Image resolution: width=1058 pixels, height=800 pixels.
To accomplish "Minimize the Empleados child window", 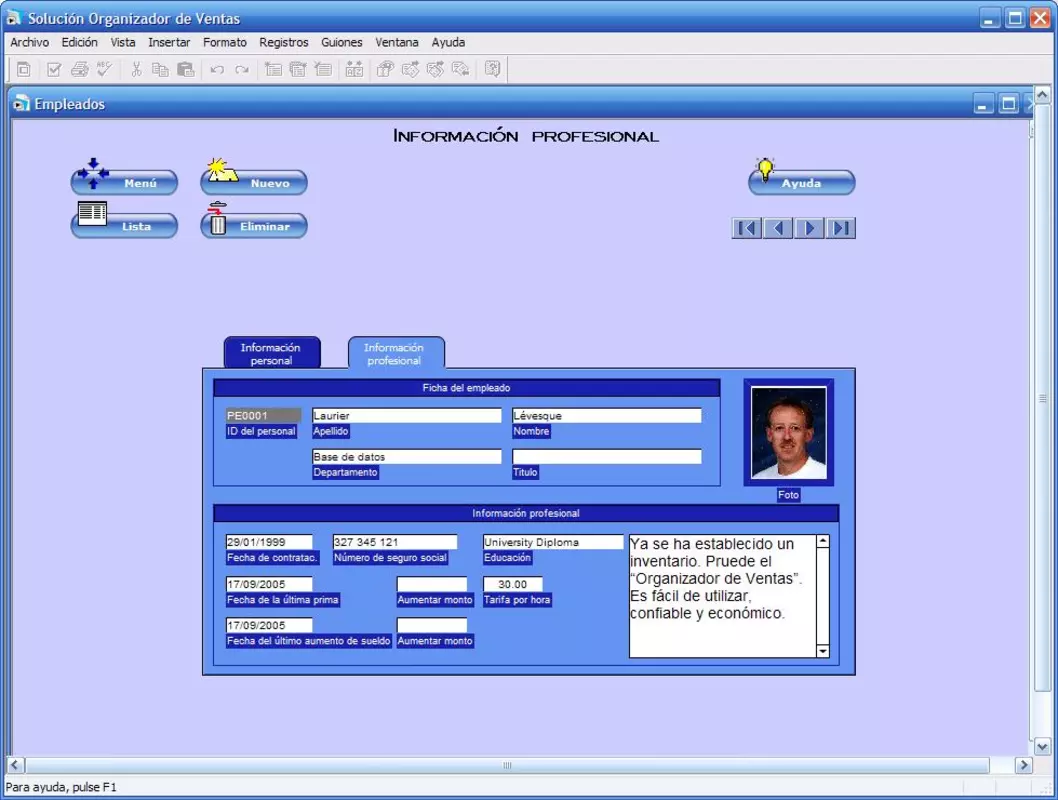I will (984, 104).
